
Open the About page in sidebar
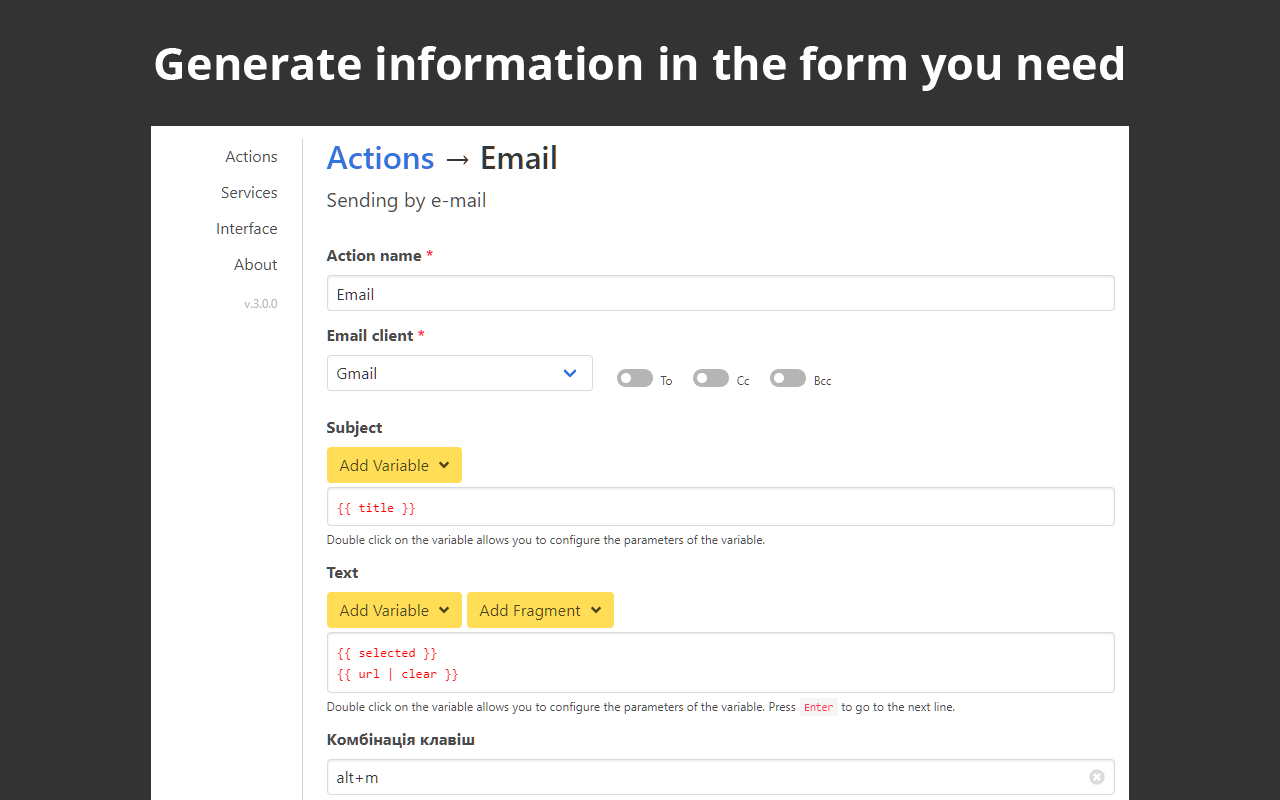point(256,265)
